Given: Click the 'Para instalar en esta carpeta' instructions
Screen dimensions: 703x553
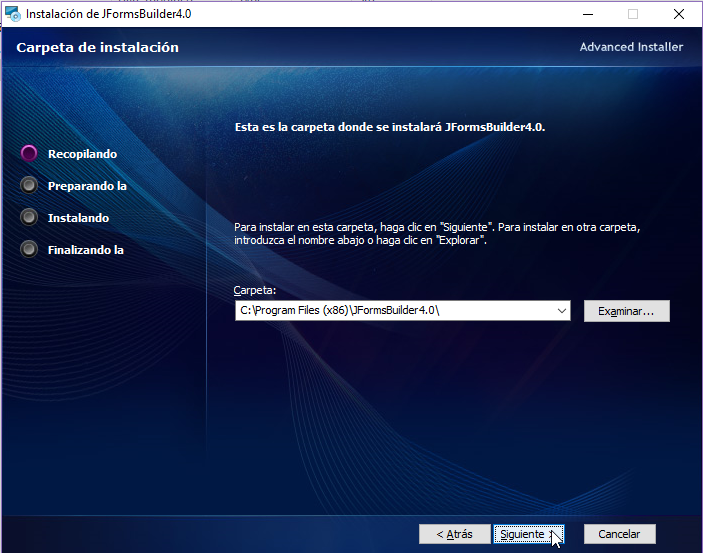Looking at the screenshot, I should (437, 234).
